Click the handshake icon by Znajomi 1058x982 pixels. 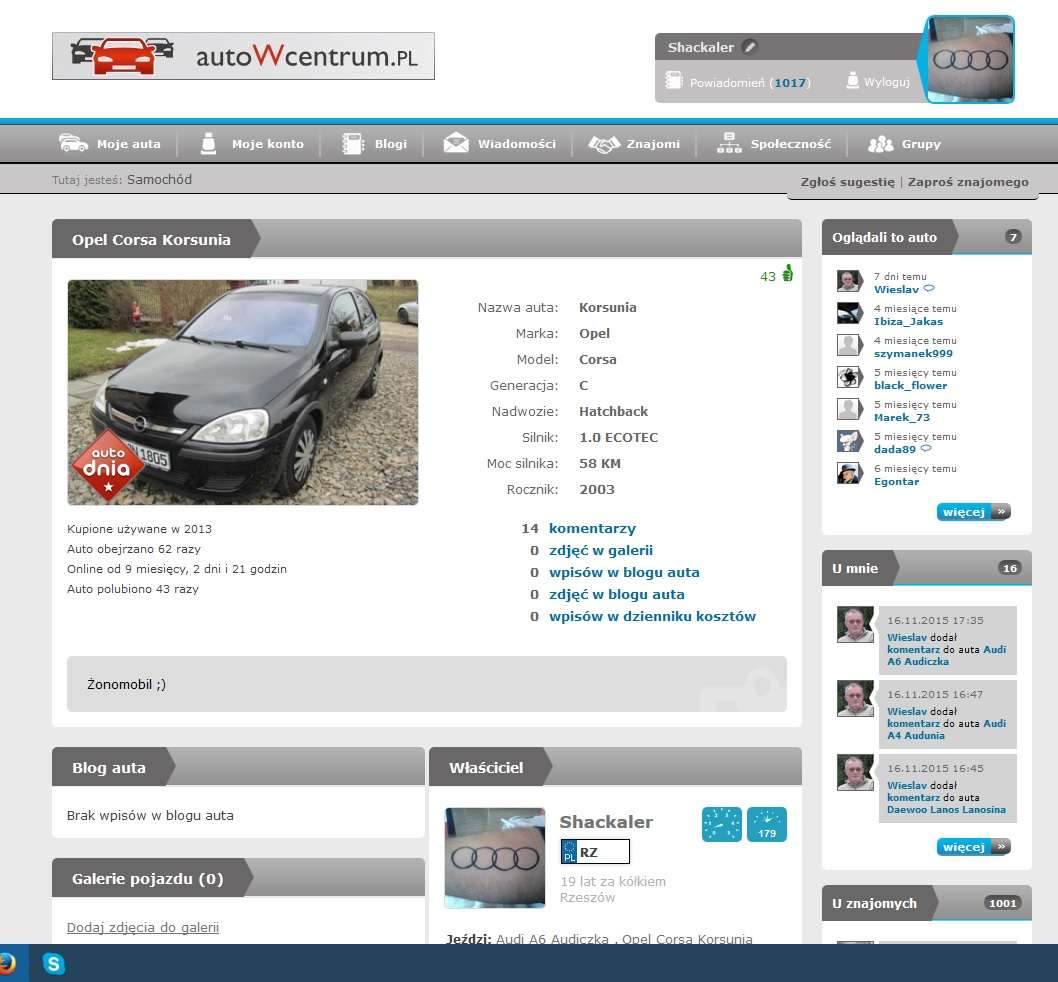pyautogui.click(x=604, y=144)
